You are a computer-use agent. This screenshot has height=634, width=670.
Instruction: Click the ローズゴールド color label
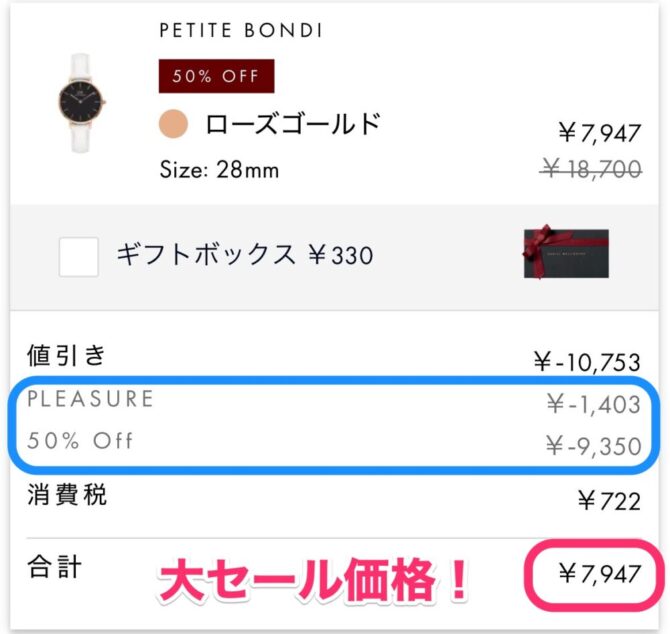click(293, 125)
